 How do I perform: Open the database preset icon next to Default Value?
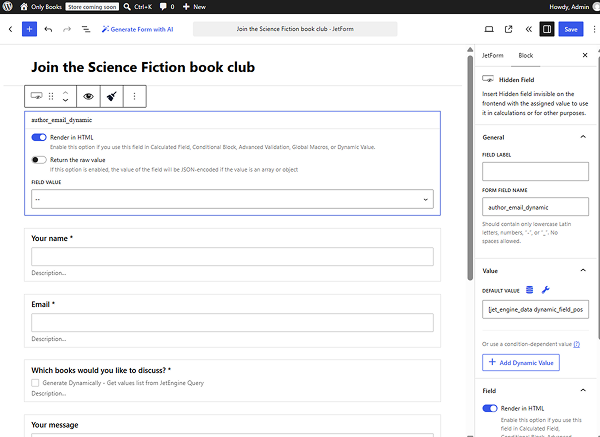pos(530,290)
